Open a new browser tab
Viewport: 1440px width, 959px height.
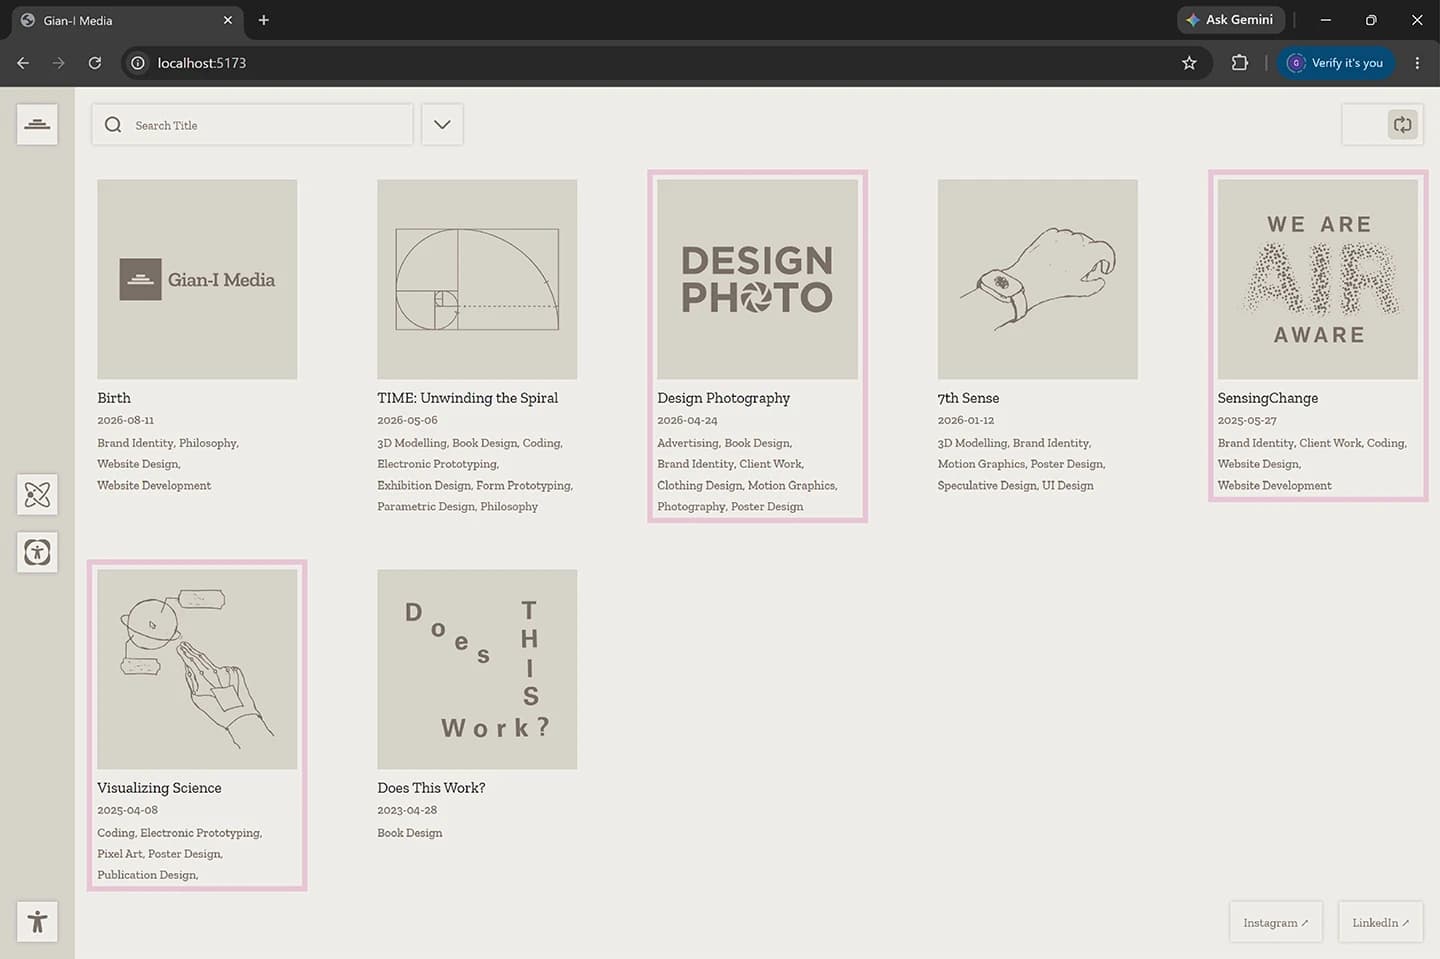point(264,20)
